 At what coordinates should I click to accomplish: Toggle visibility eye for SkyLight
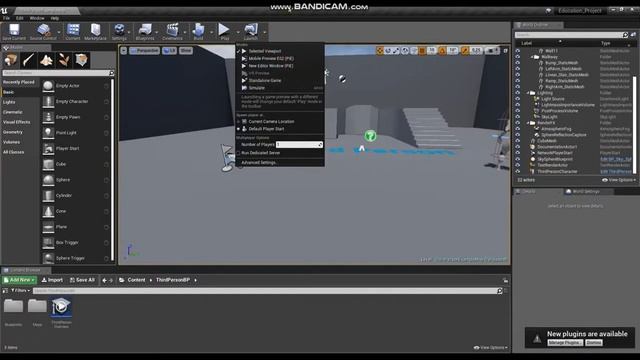[x=518, y=117]
